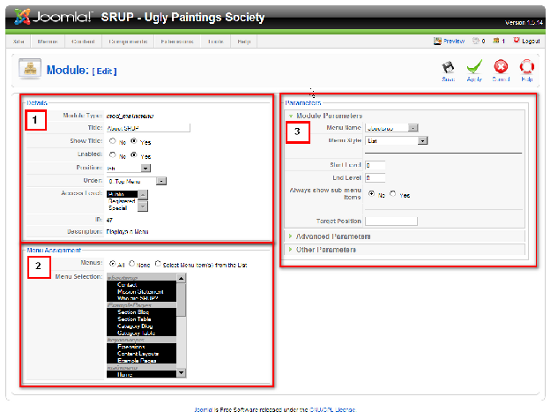This screenshot has width=550, height=419.
Task: Set Enabled to Yes
Action: (134, 155)
